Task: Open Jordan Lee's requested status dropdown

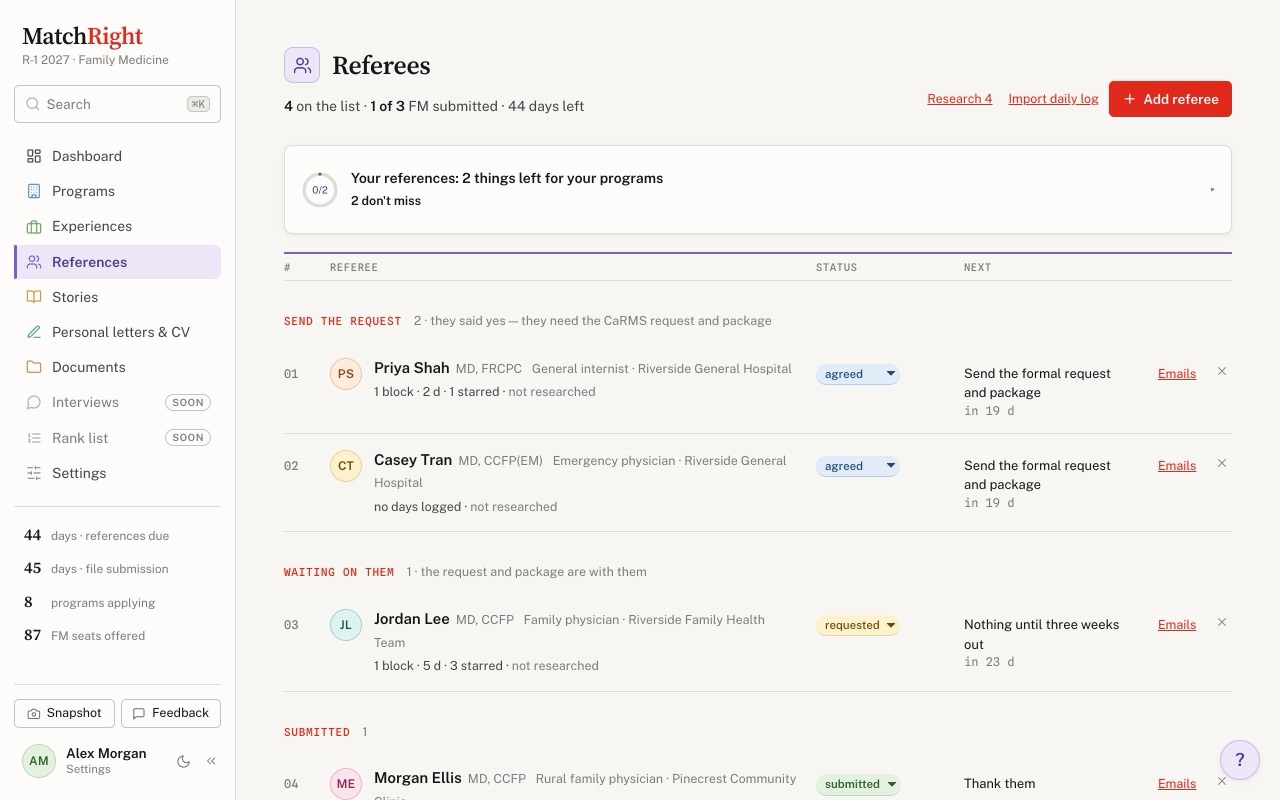Action: coord(858,625)
